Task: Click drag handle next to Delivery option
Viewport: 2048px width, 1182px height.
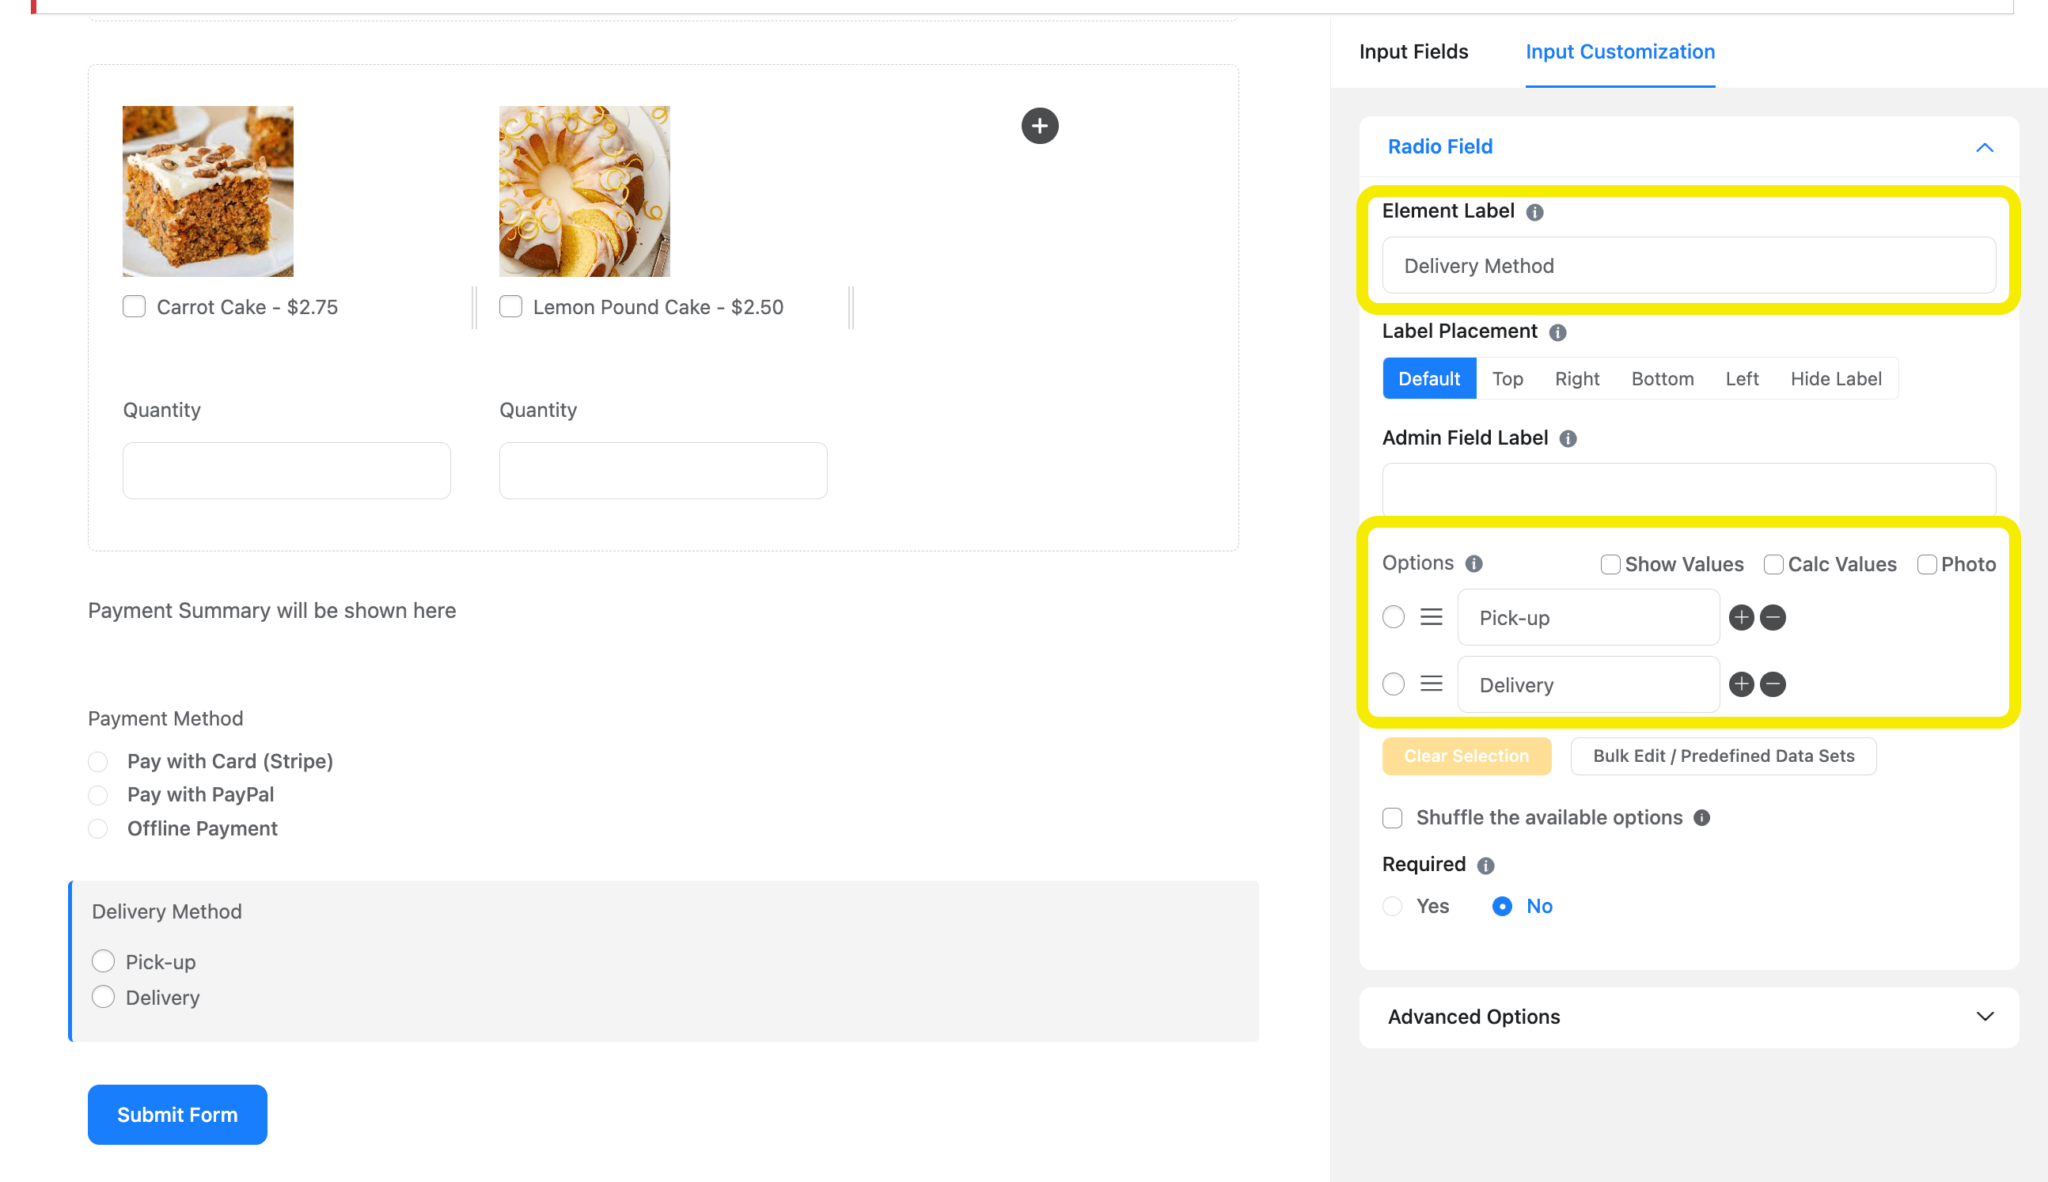Action: coord(1432,683)
